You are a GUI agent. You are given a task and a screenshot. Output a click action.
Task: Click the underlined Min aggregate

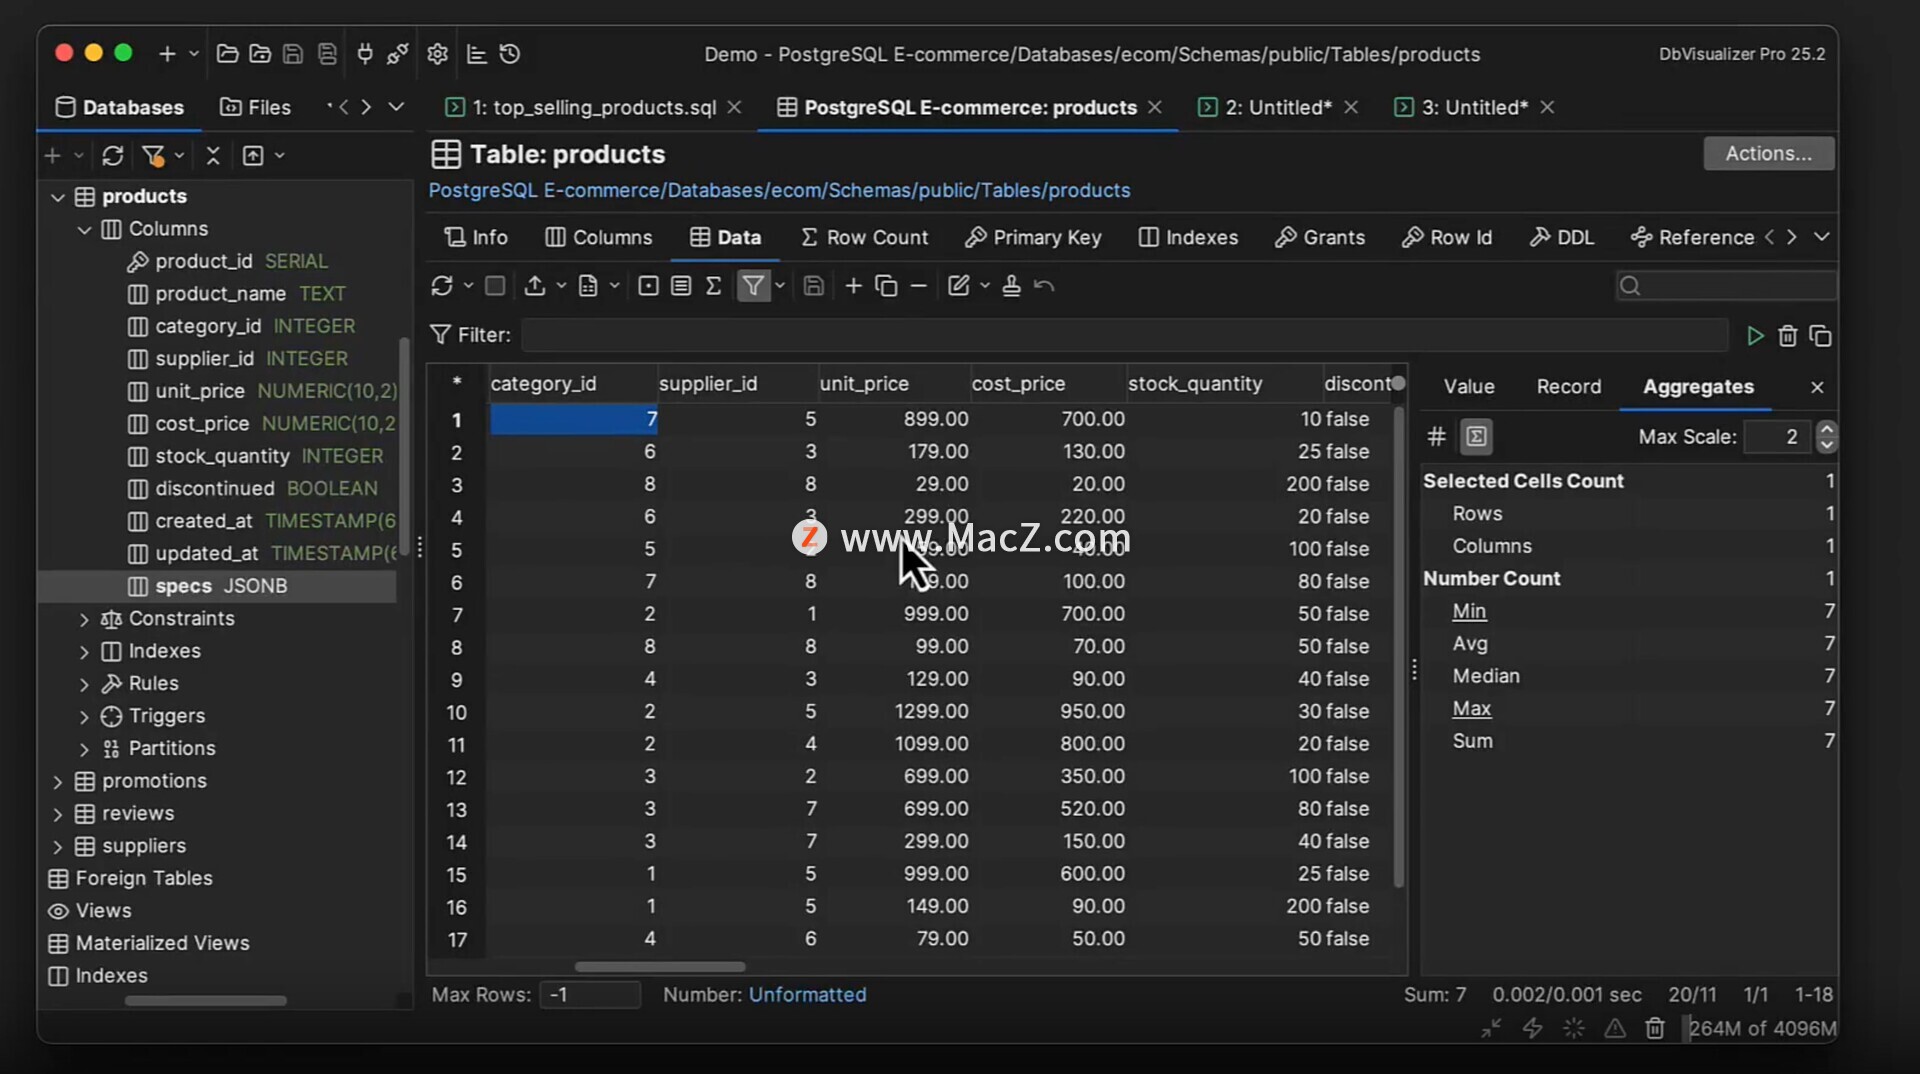(x=1469, y=611)
